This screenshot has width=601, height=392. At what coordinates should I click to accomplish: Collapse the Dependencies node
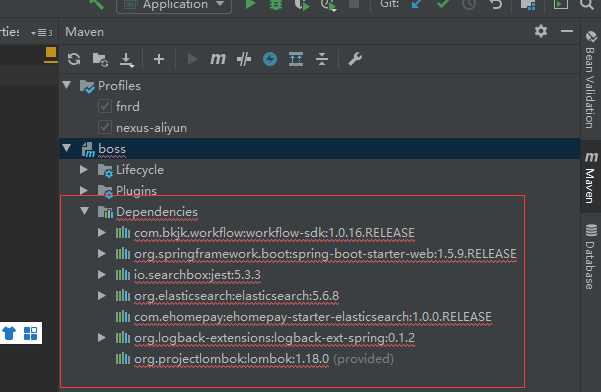coord(85,211)
